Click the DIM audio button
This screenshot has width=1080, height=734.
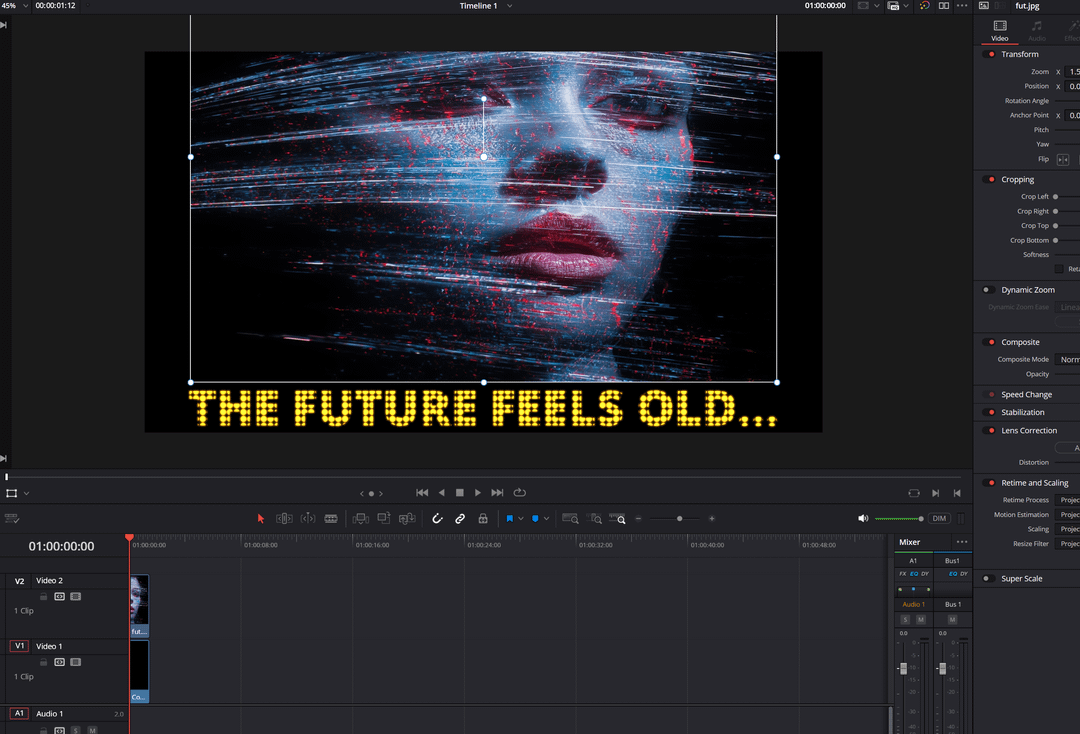(x=939, y=519)
